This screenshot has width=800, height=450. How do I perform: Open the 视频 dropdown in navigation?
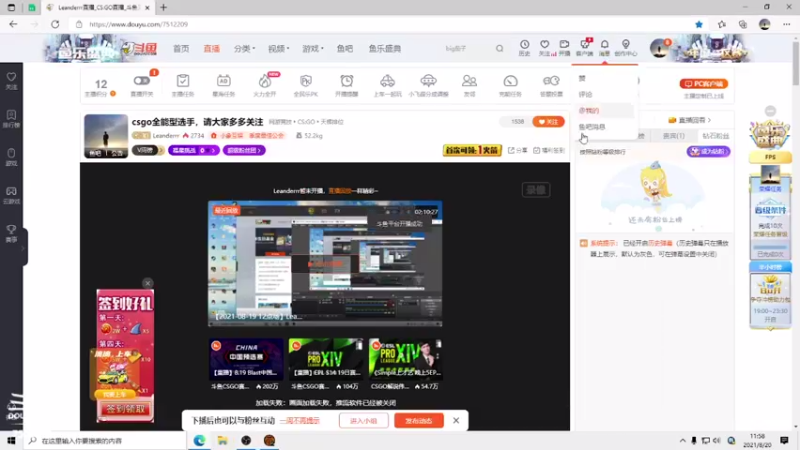point(279,48)
